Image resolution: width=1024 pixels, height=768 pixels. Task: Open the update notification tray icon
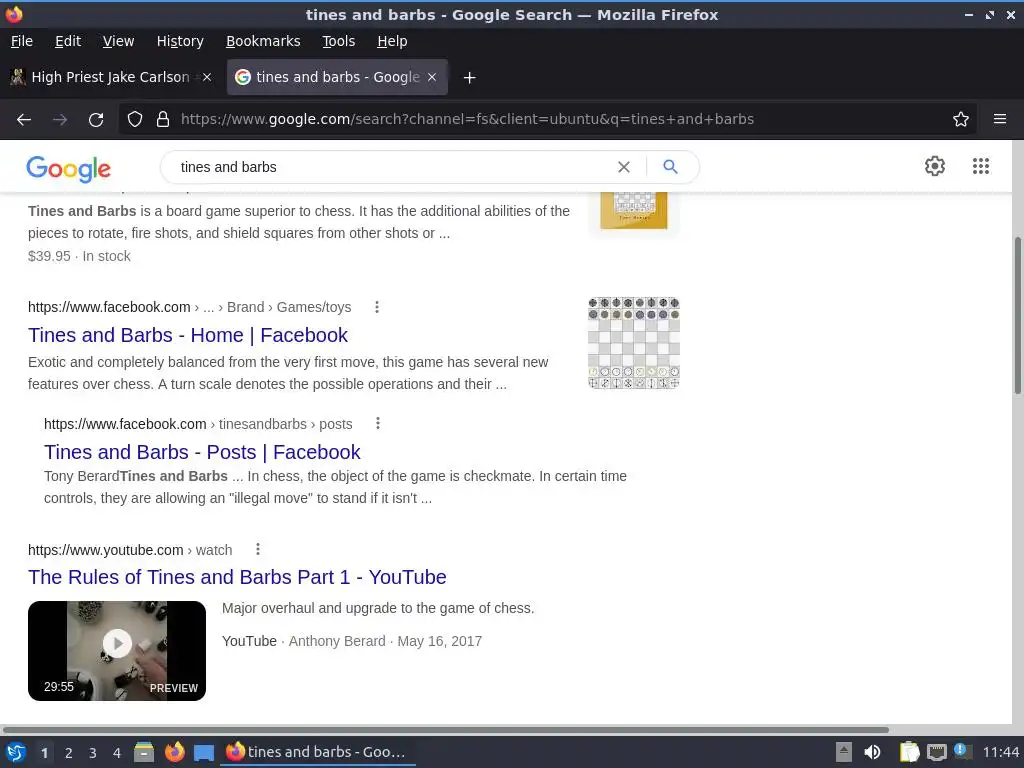[961, 750]
